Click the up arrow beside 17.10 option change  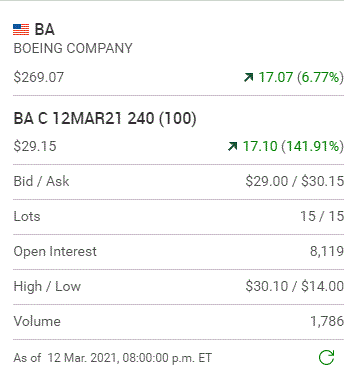tap(232, 146)
